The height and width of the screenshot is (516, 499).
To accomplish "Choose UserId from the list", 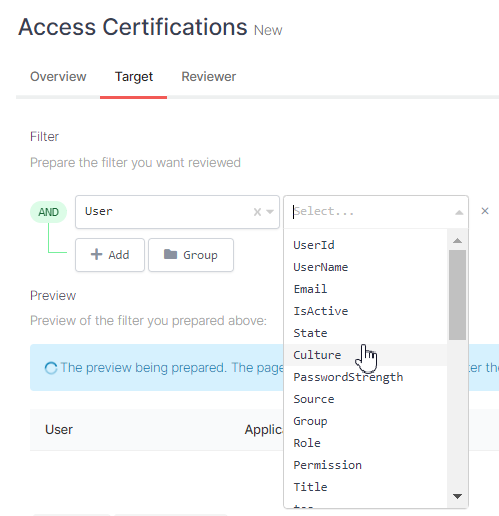I will [365, 245].
